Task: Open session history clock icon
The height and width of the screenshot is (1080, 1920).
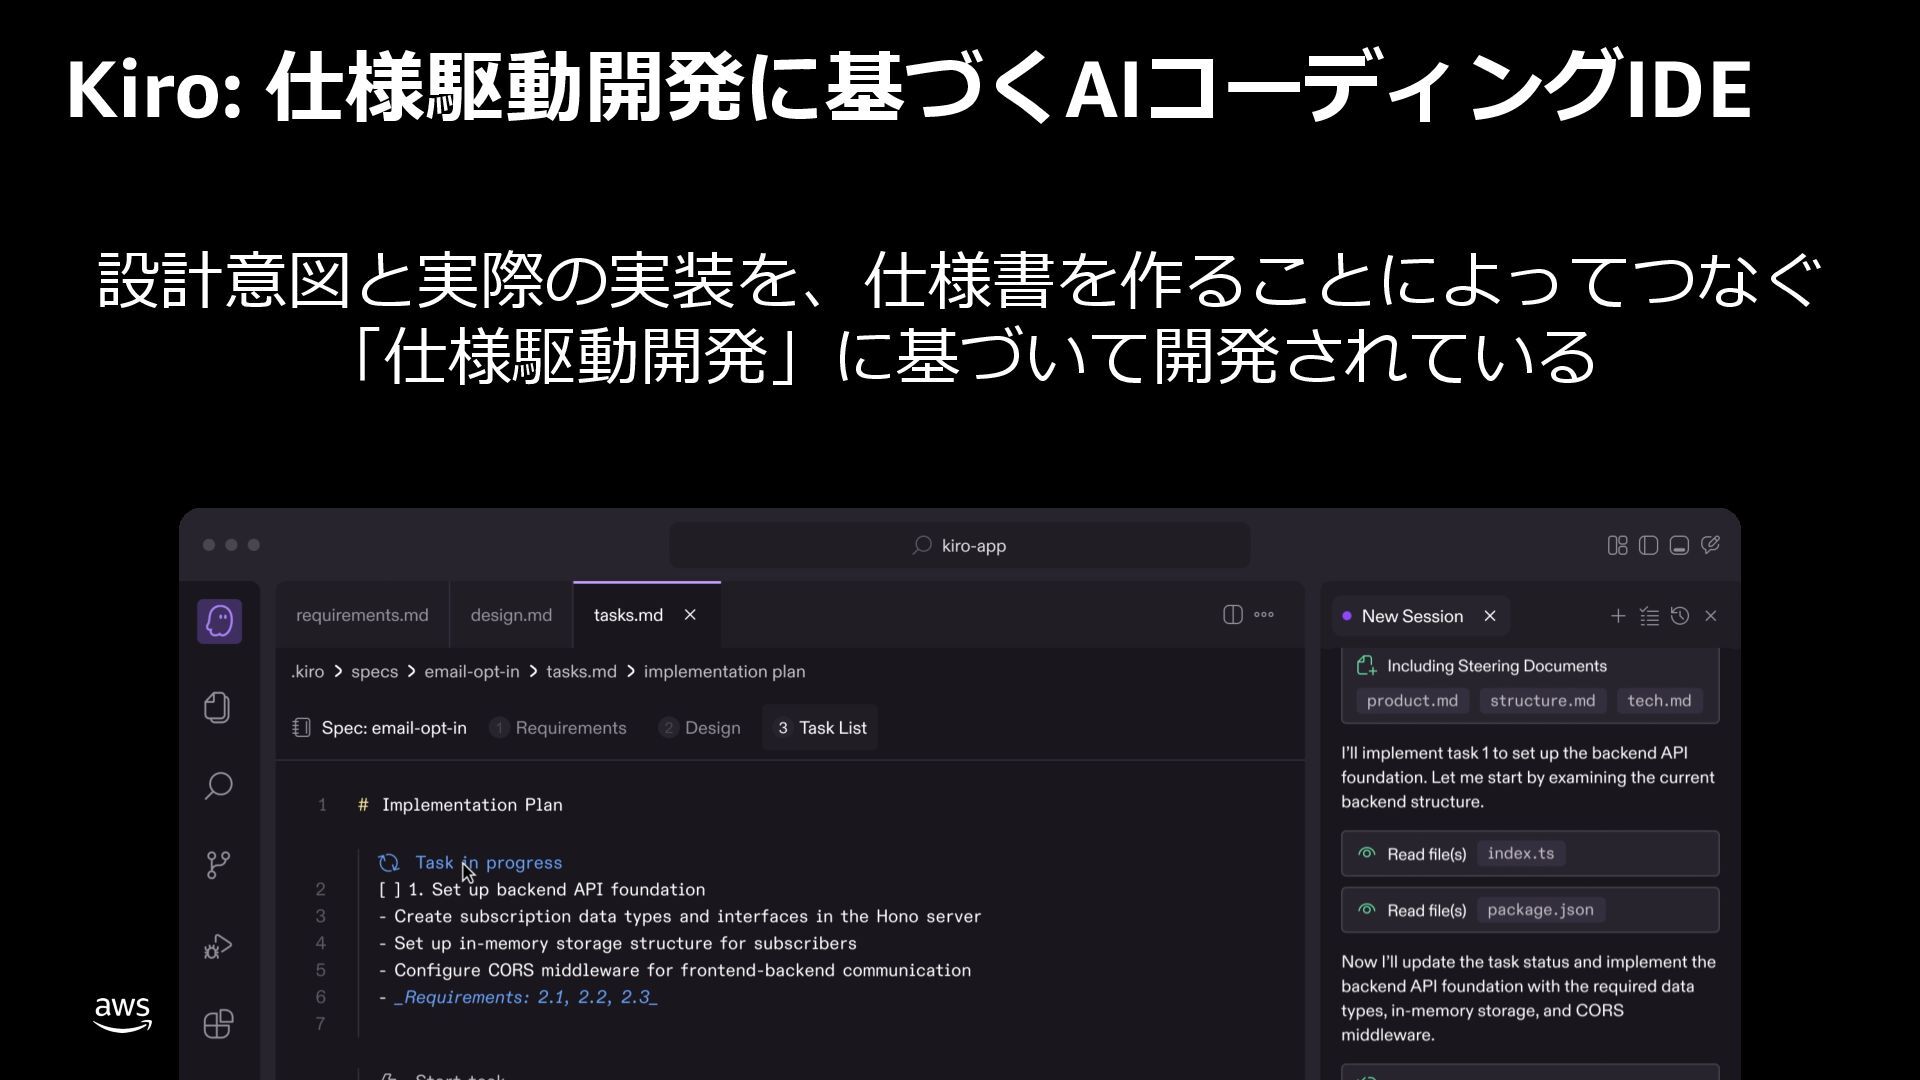Action: click(1680, 616)
